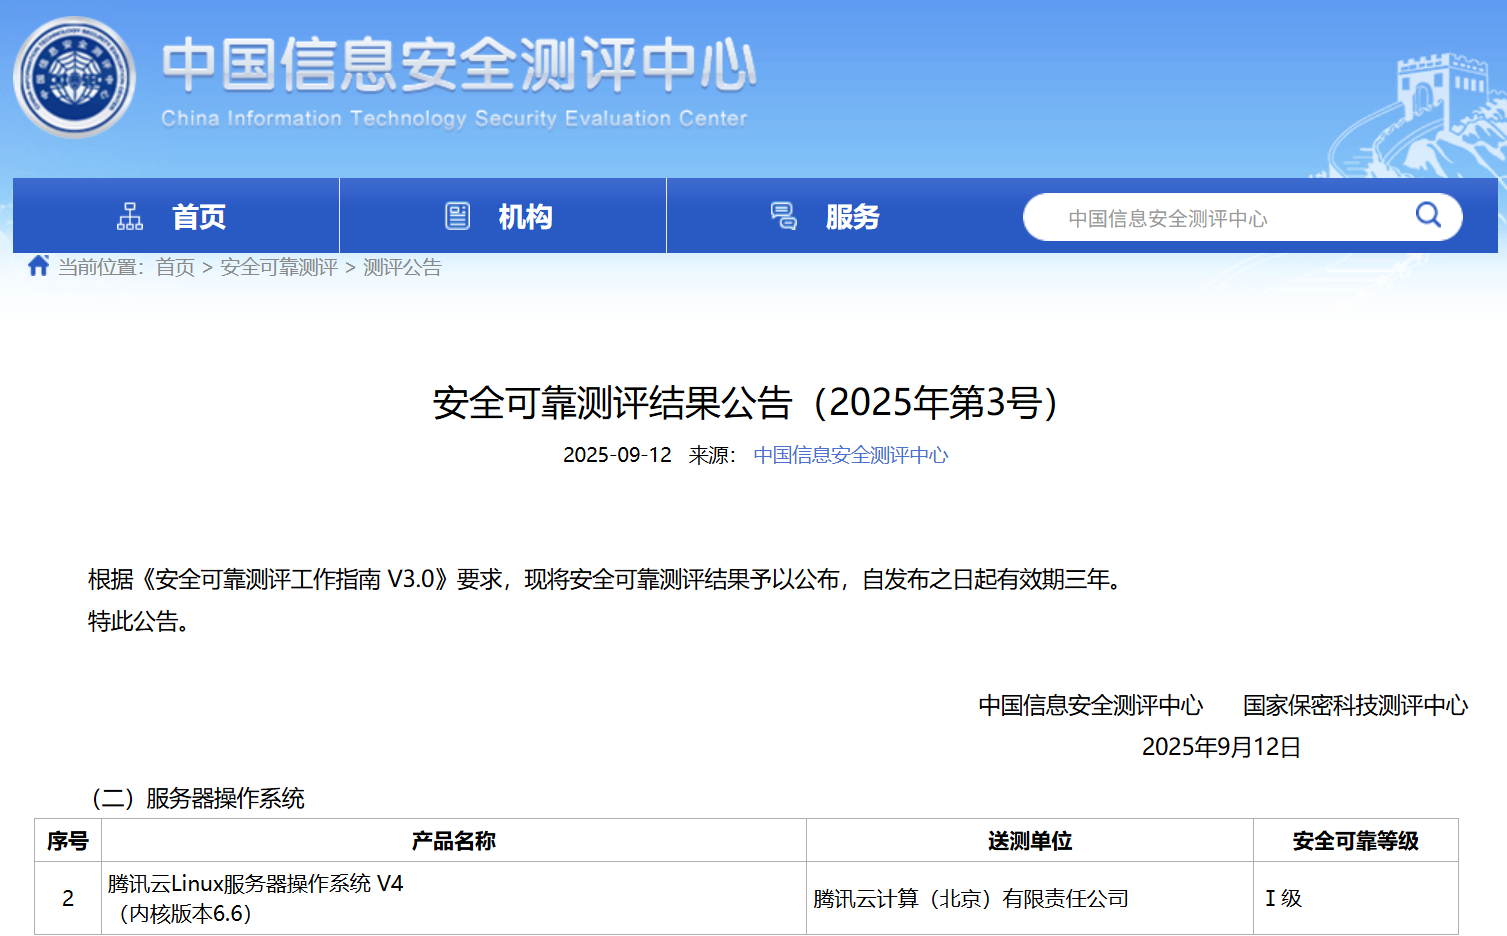Click the 特此公告。 line

pyautogui.click(x=139, y=621)
